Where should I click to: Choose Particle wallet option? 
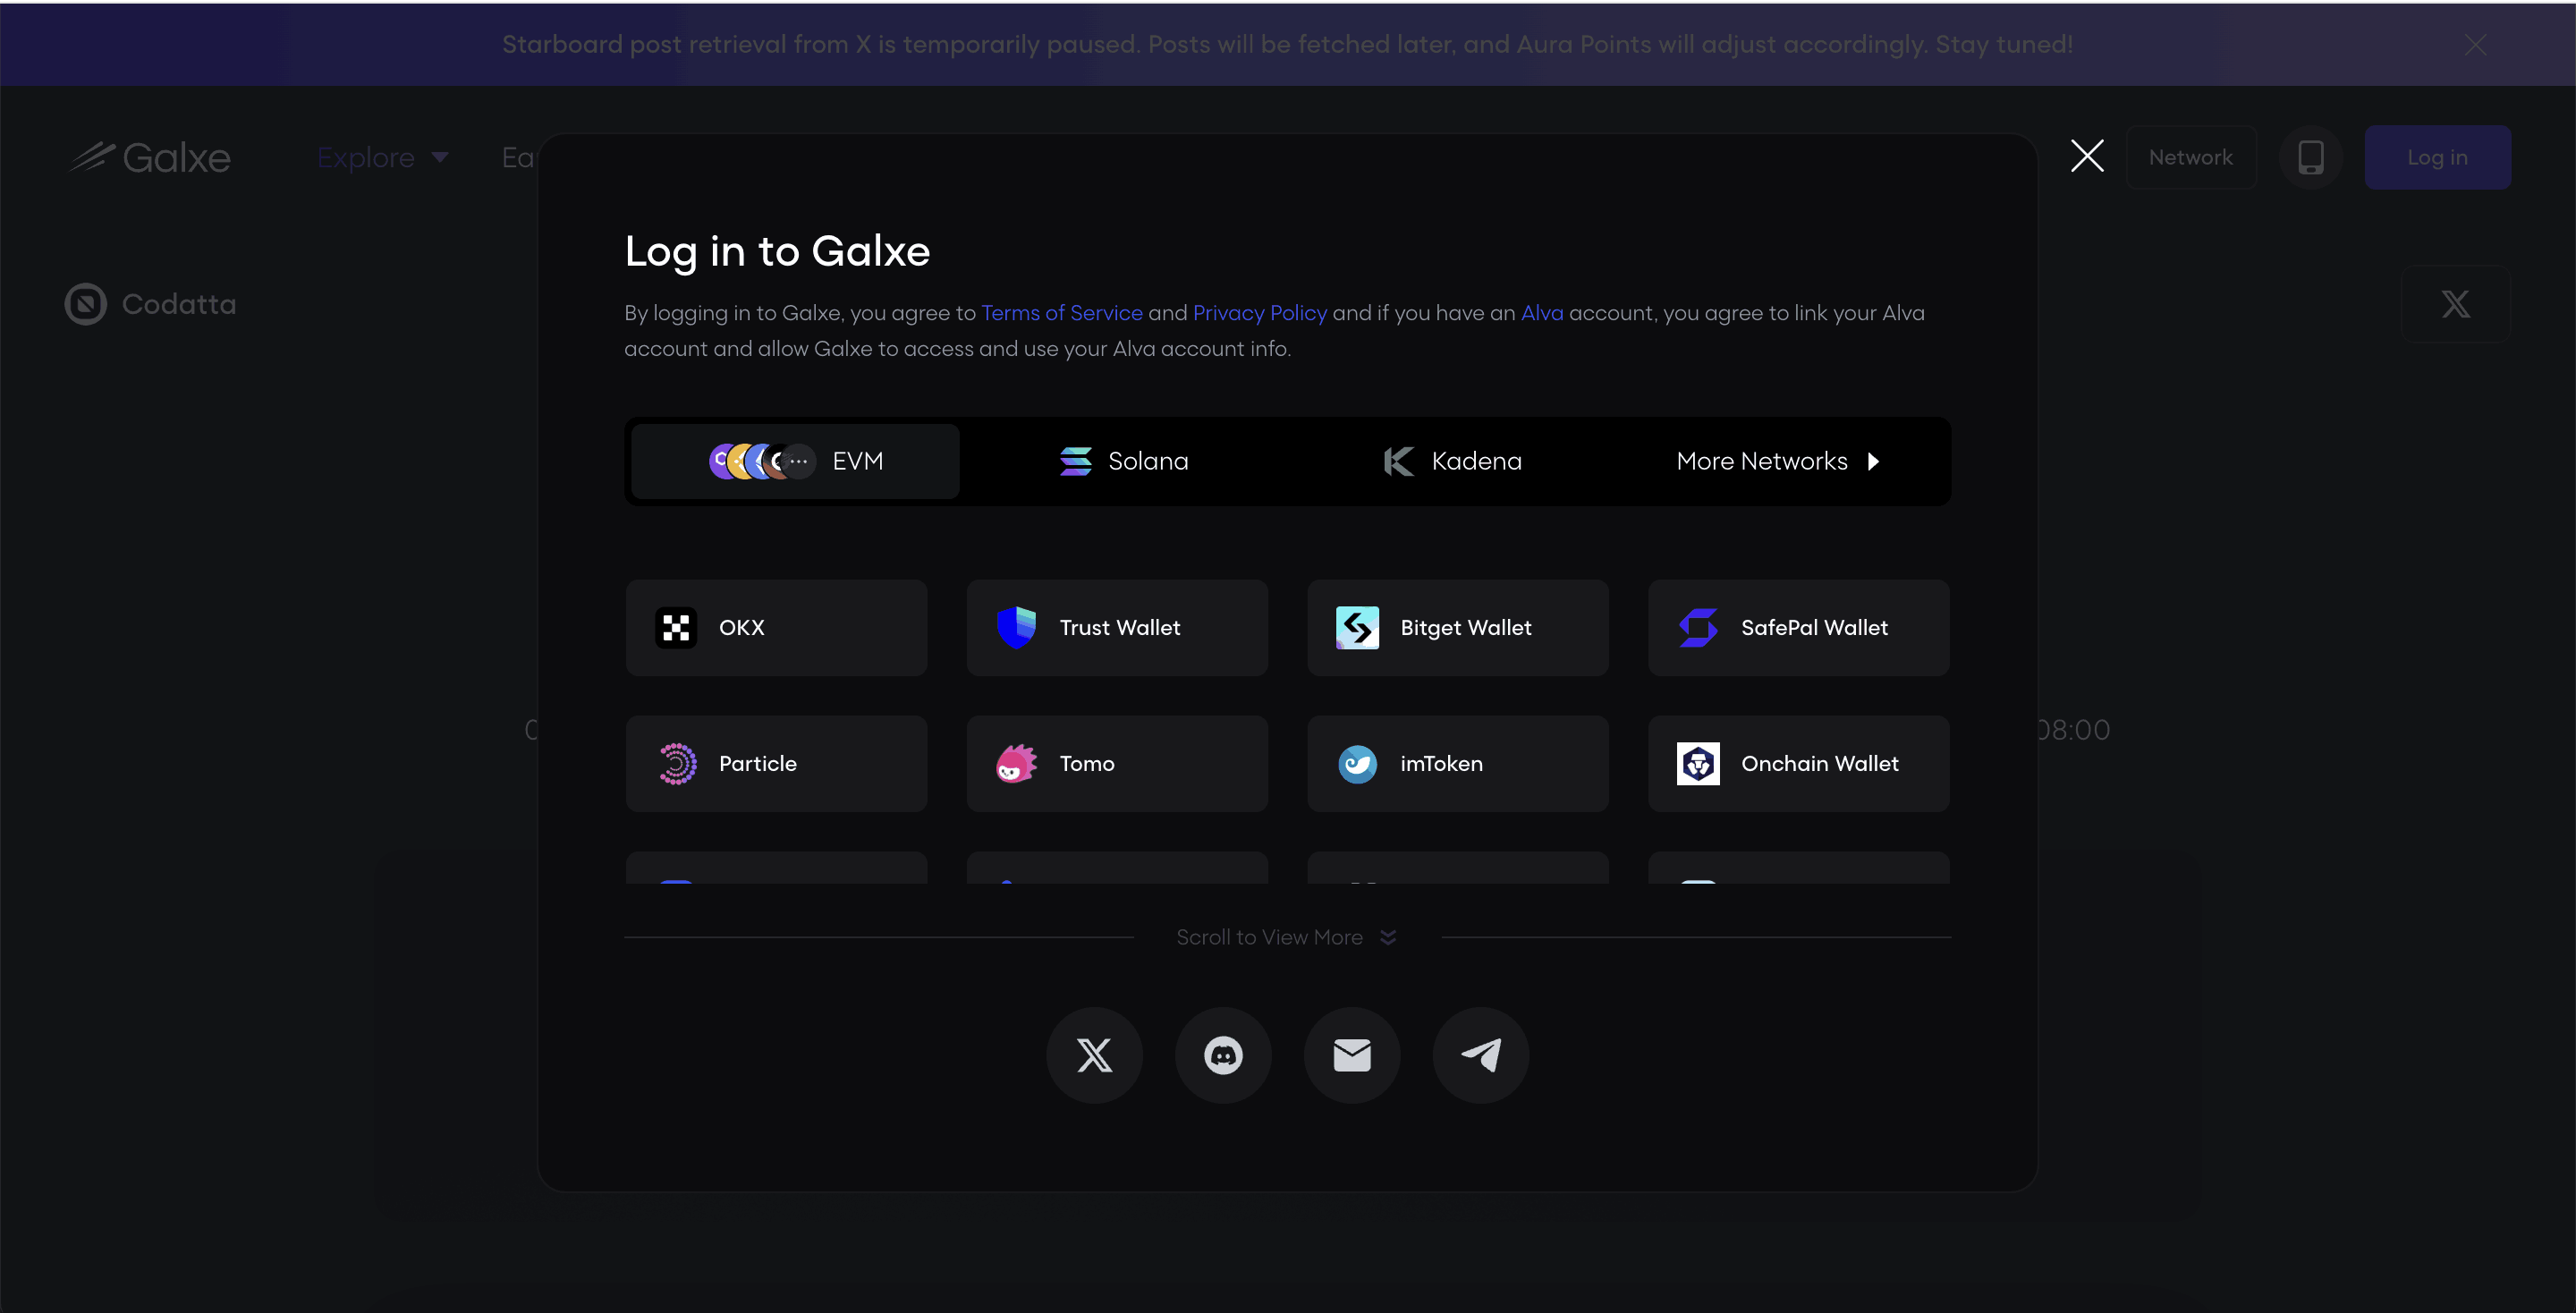[x=776, y=763]
